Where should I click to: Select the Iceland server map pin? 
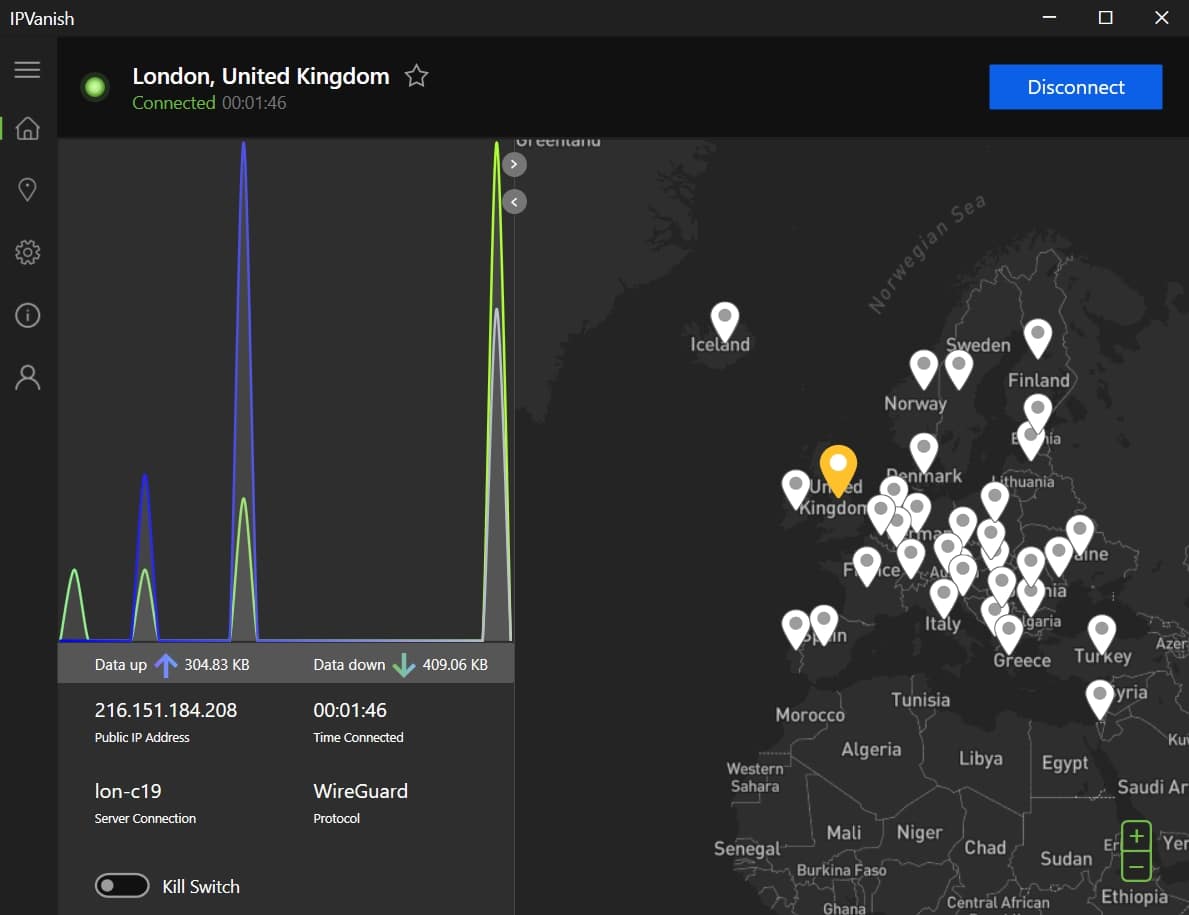click(x=725, y=321)
